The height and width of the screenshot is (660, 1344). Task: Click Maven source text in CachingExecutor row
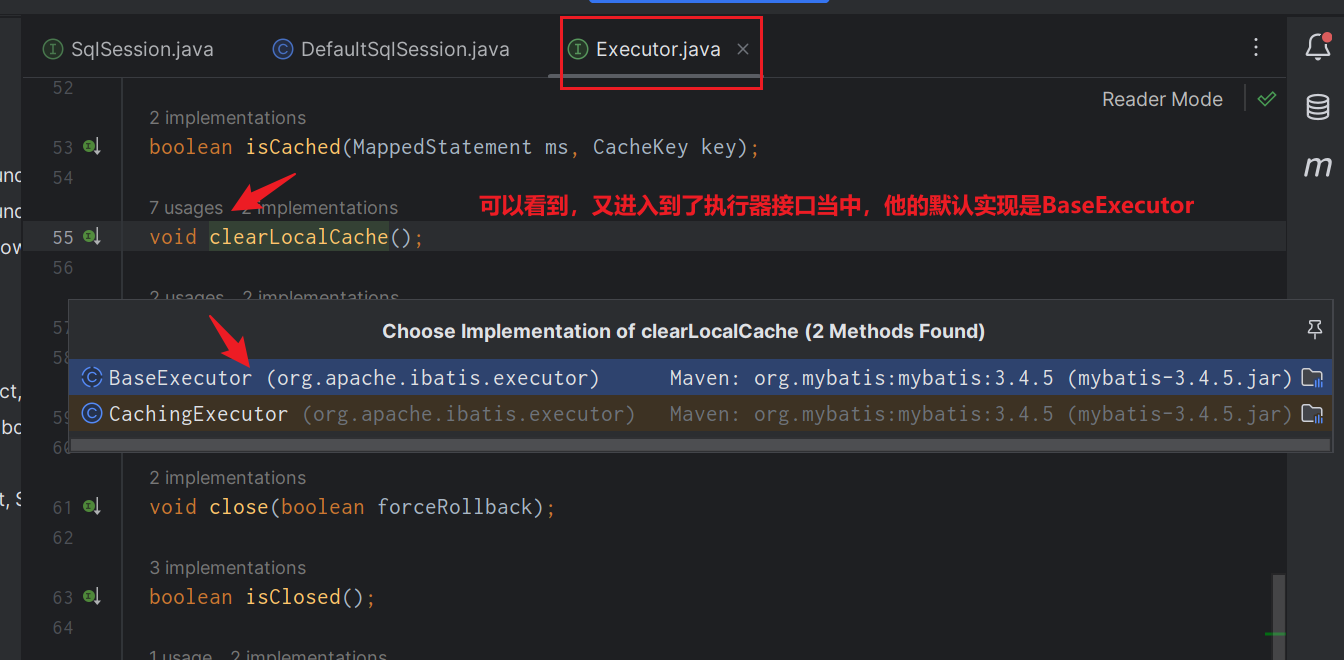pos(981,414)
